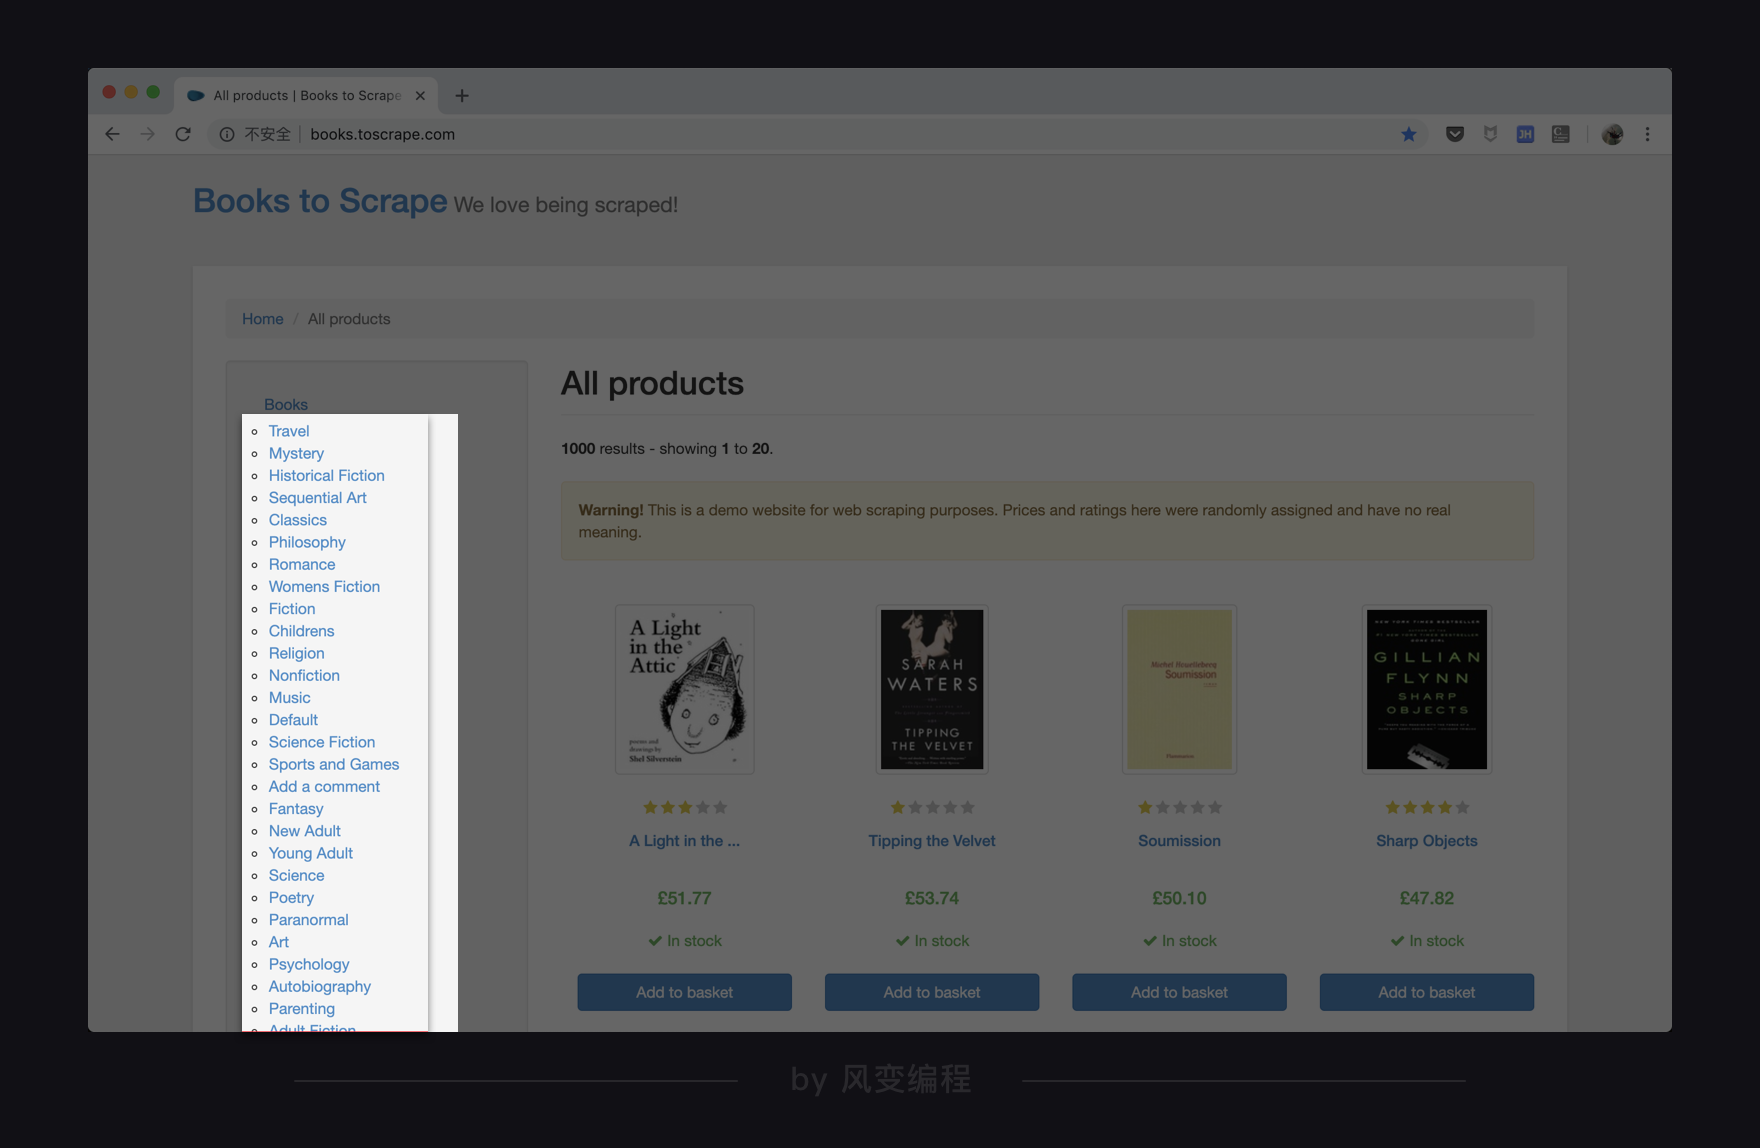Click the Home breadcrumb link

click(262, 318)
